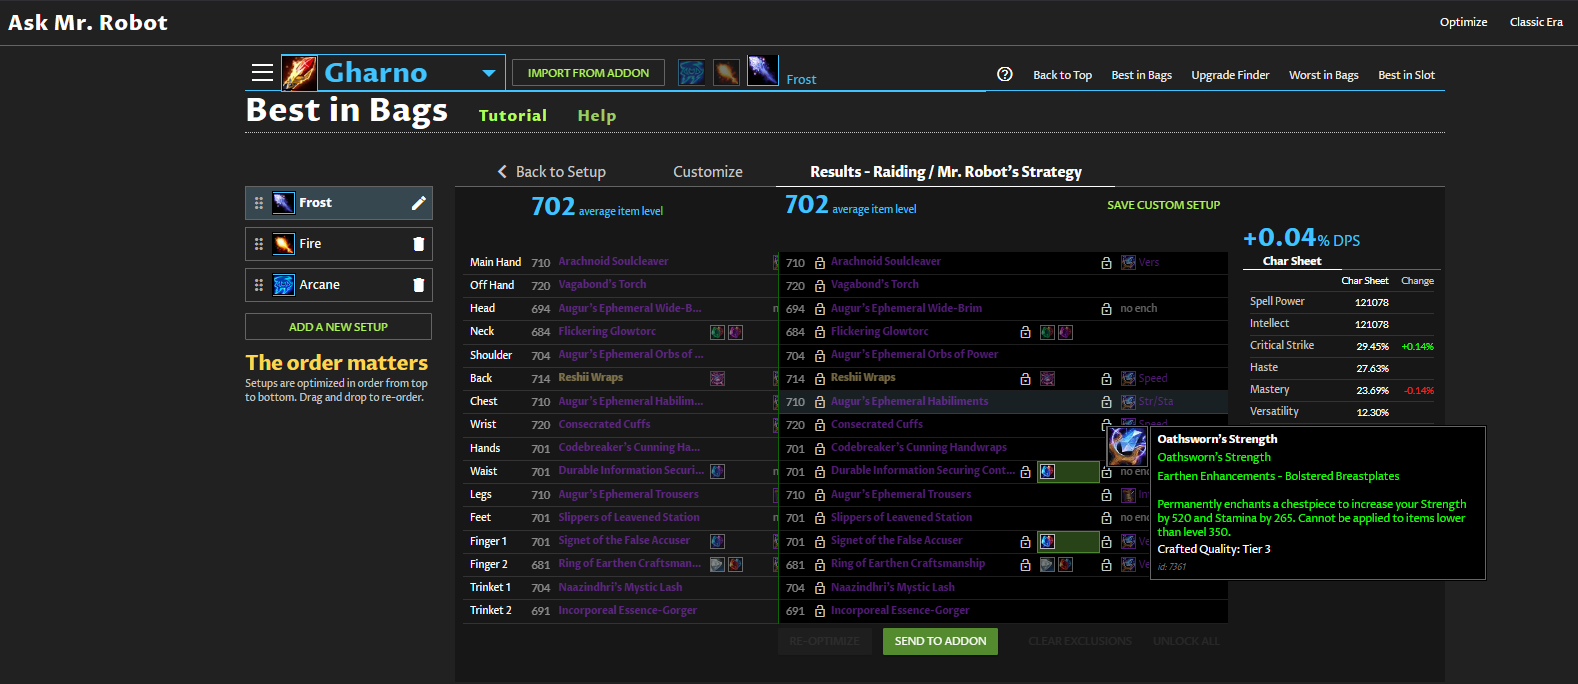
Task: Click the purple gem in current Neck row
Action: click(735, 332)
